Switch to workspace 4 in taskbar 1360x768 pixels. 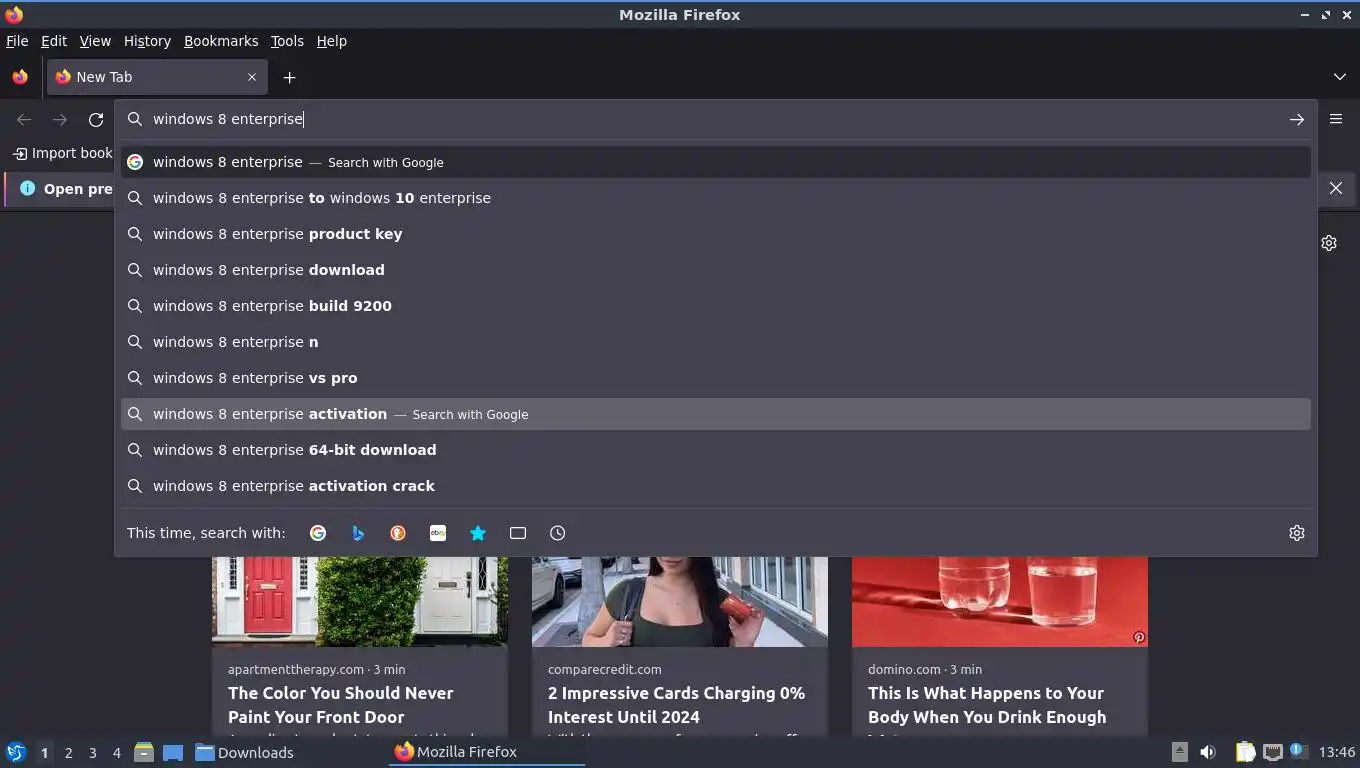pos(117,753)
